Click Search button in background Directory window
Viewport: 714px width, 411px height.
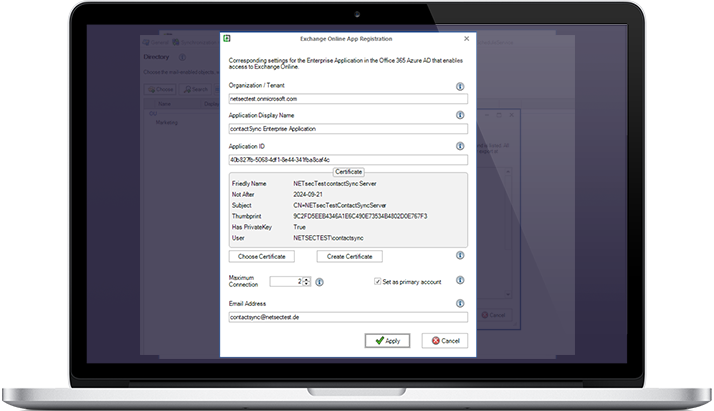click(x=196, y=90)
